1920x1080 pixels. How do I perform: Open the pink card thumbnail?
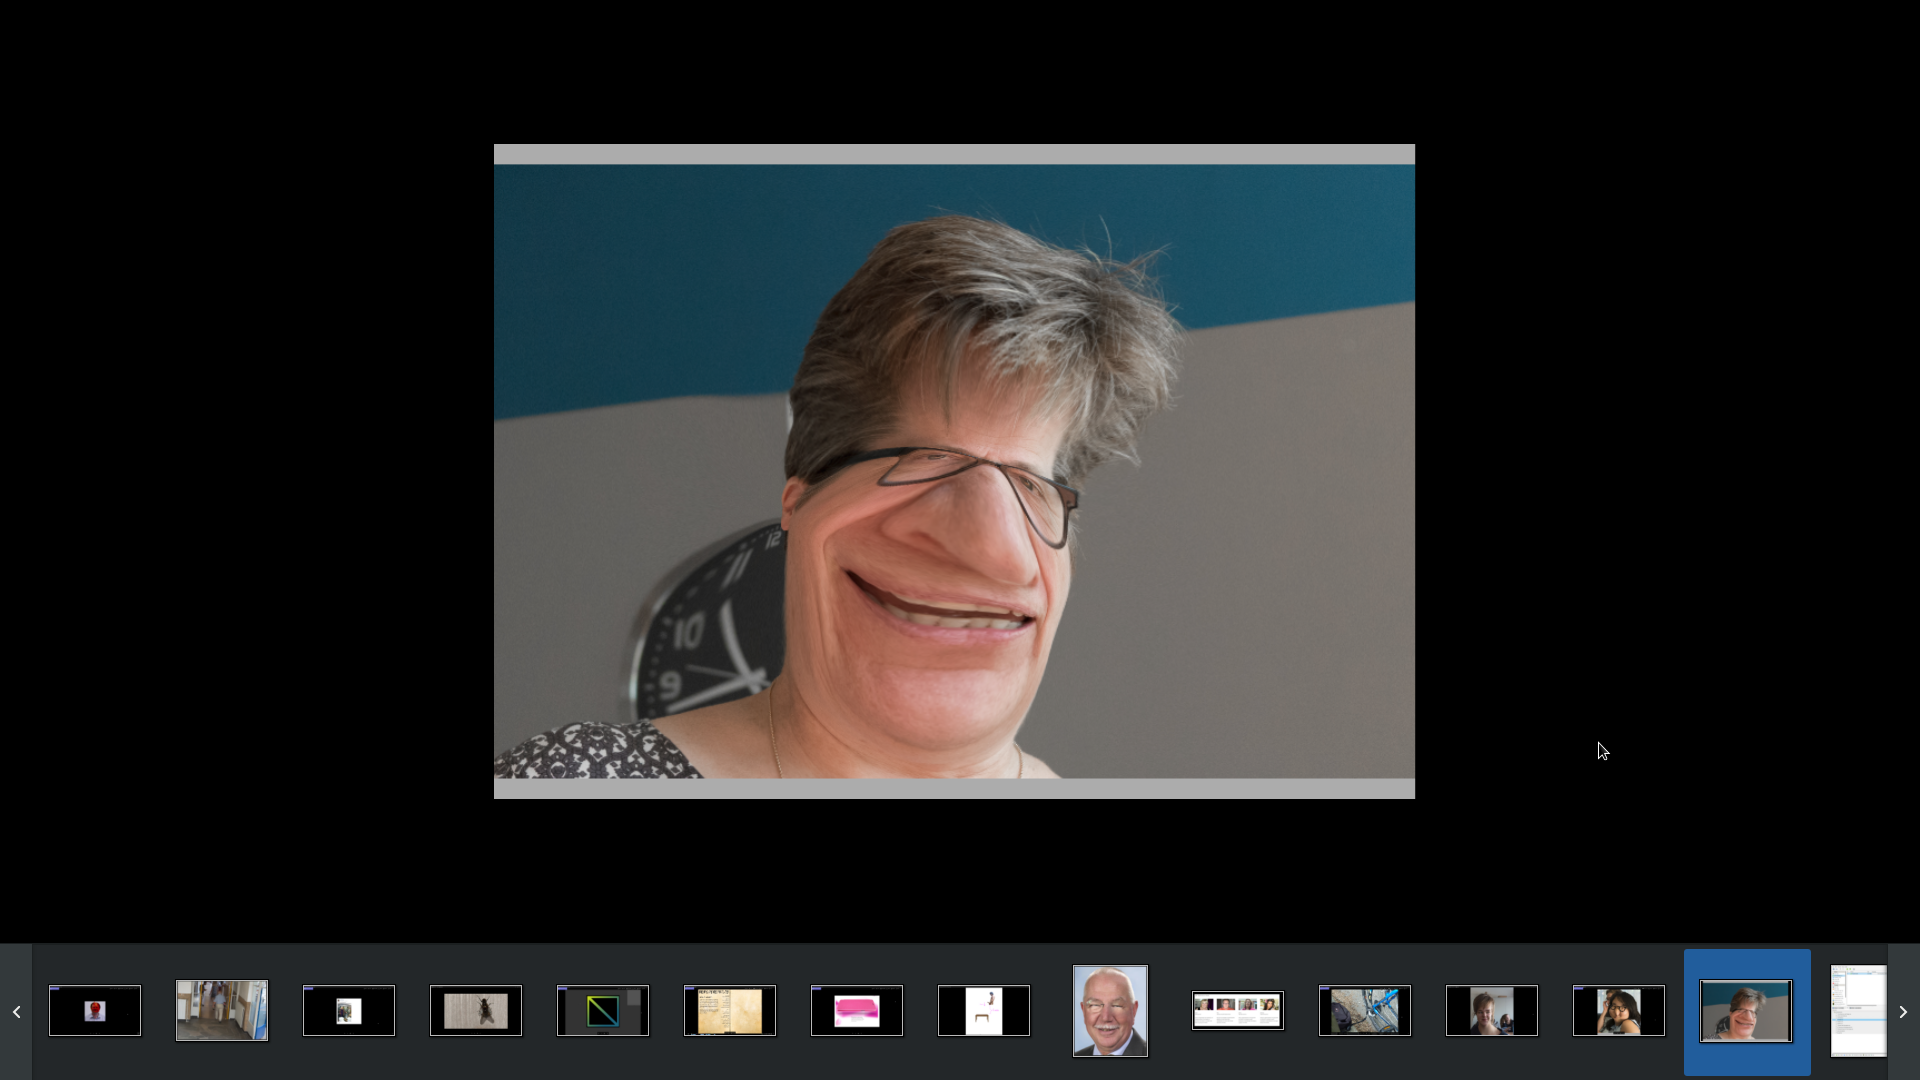pos(857,1011)
